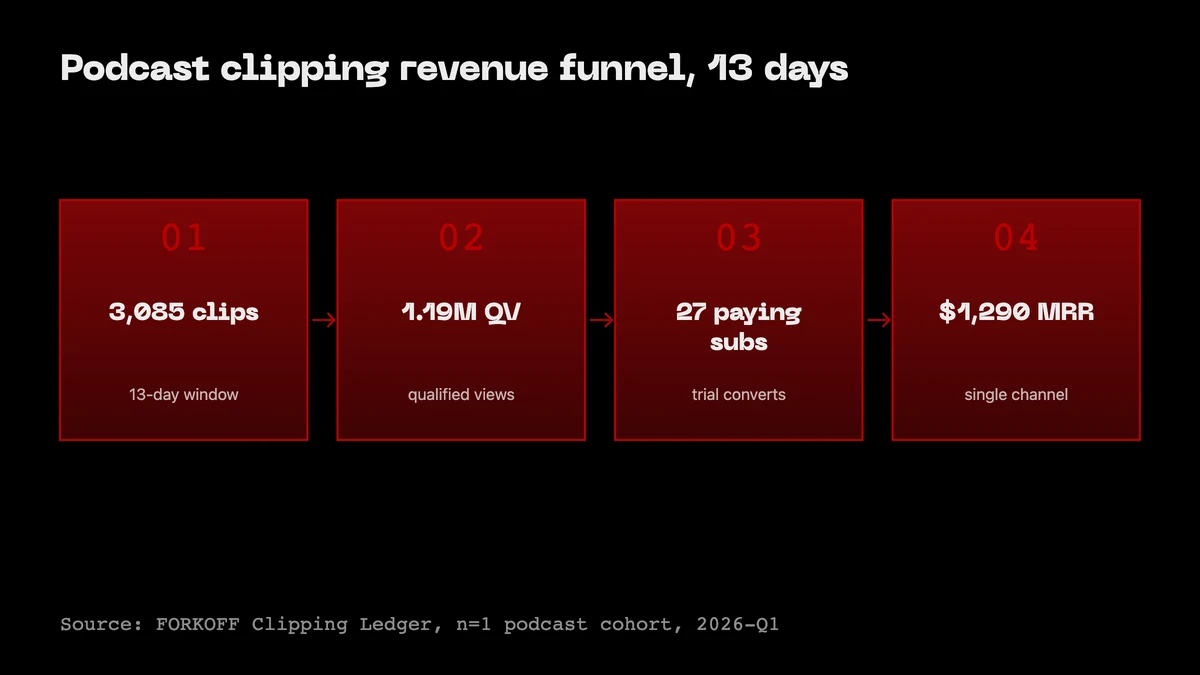
Task: Click the slide title 'Podcast clipping revenue funnel, 13 days'
Action: click(454, 69)
